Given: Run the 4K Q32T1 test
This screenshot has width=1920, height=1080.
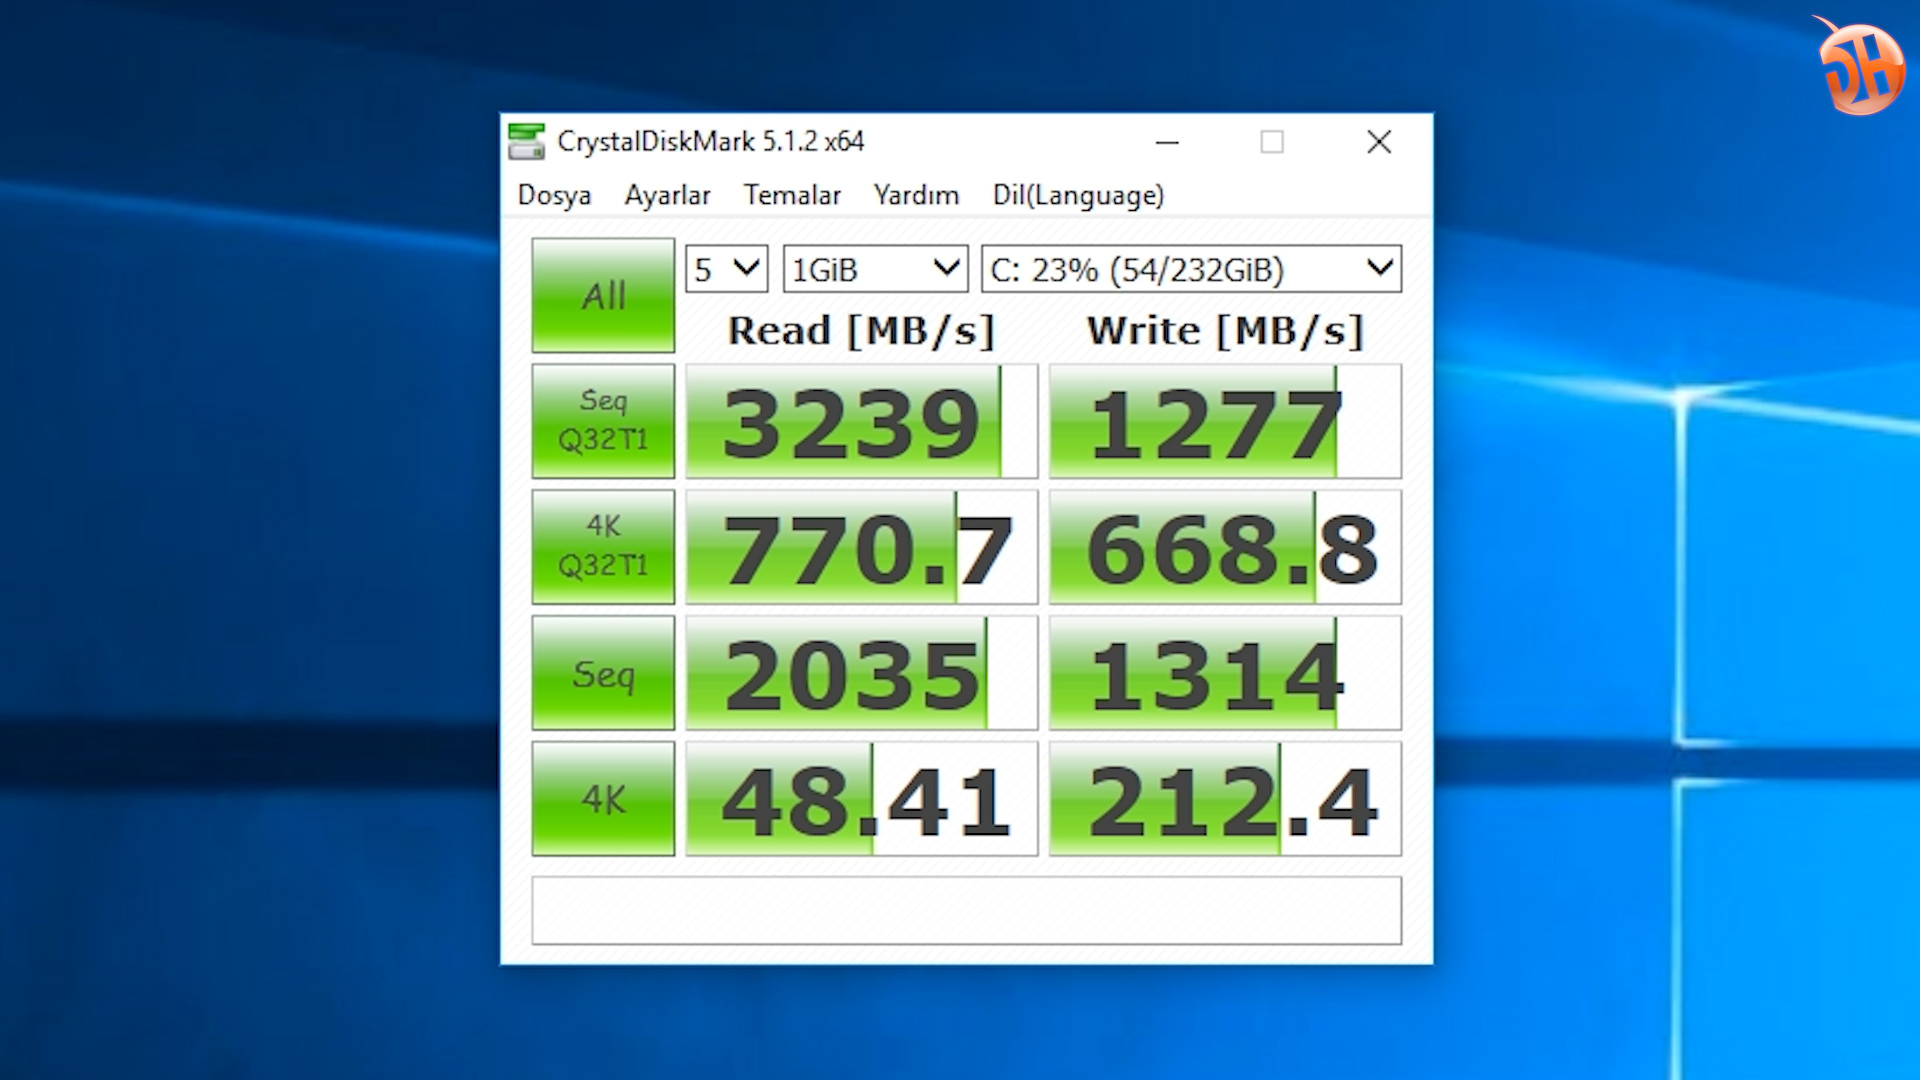Looking at the screenshot, I should [x=603, y=547].
